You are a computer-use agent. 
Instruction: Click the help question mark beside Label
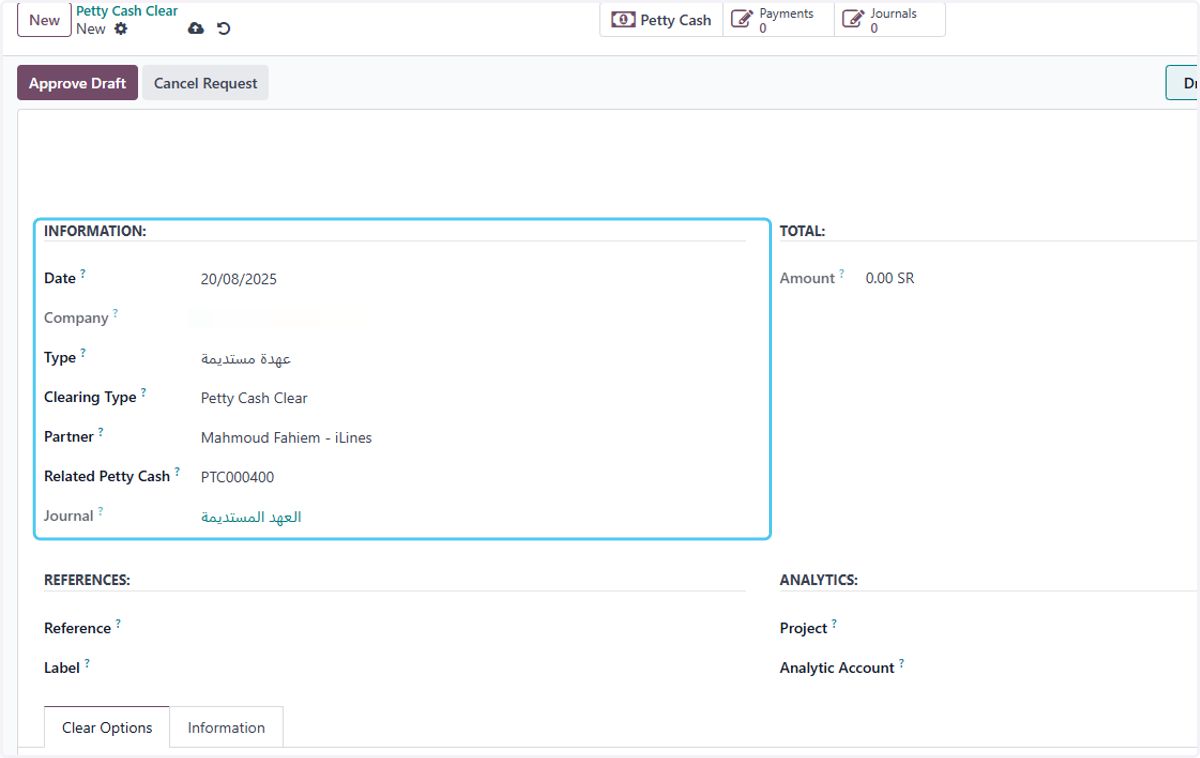click(x=87, y=662)
